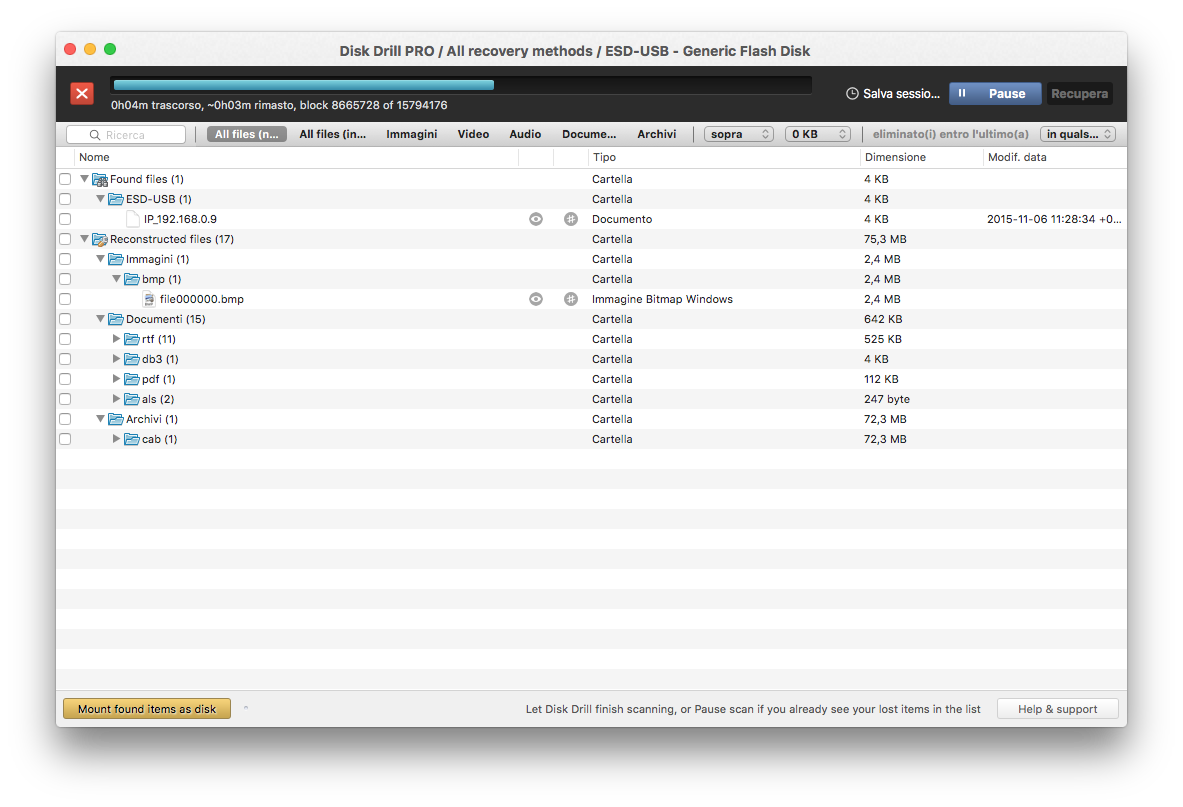
Task: Open hex view icon for file000000.bmp
Action: (x=571, y=299)
